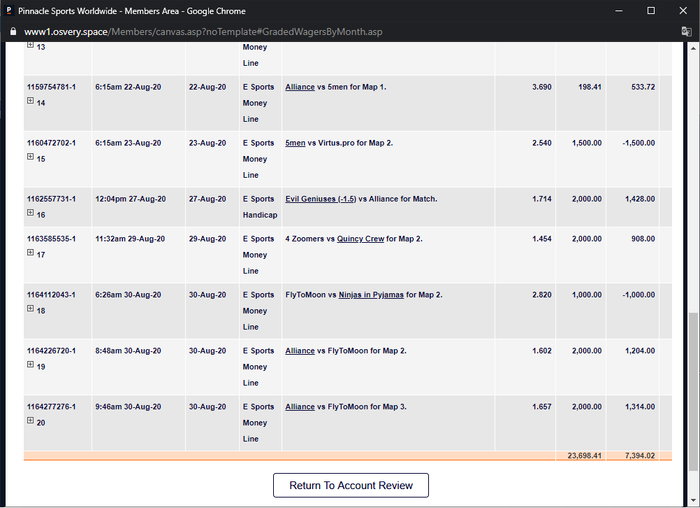
Task: Maximize the Chrome window
Action: (x=651, y=11)
